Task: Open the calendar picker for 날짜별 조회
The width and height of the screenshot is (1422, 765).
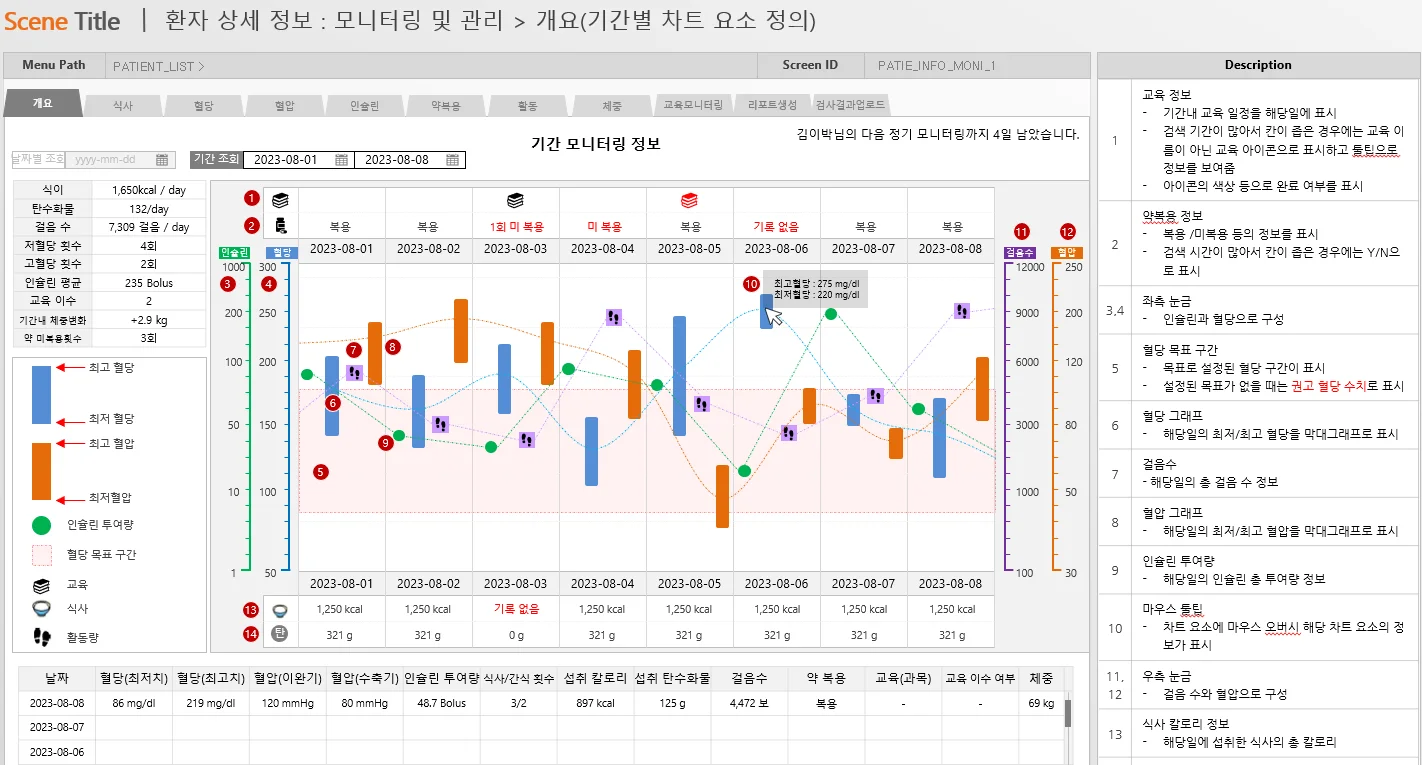Action: tap(160, 160)
